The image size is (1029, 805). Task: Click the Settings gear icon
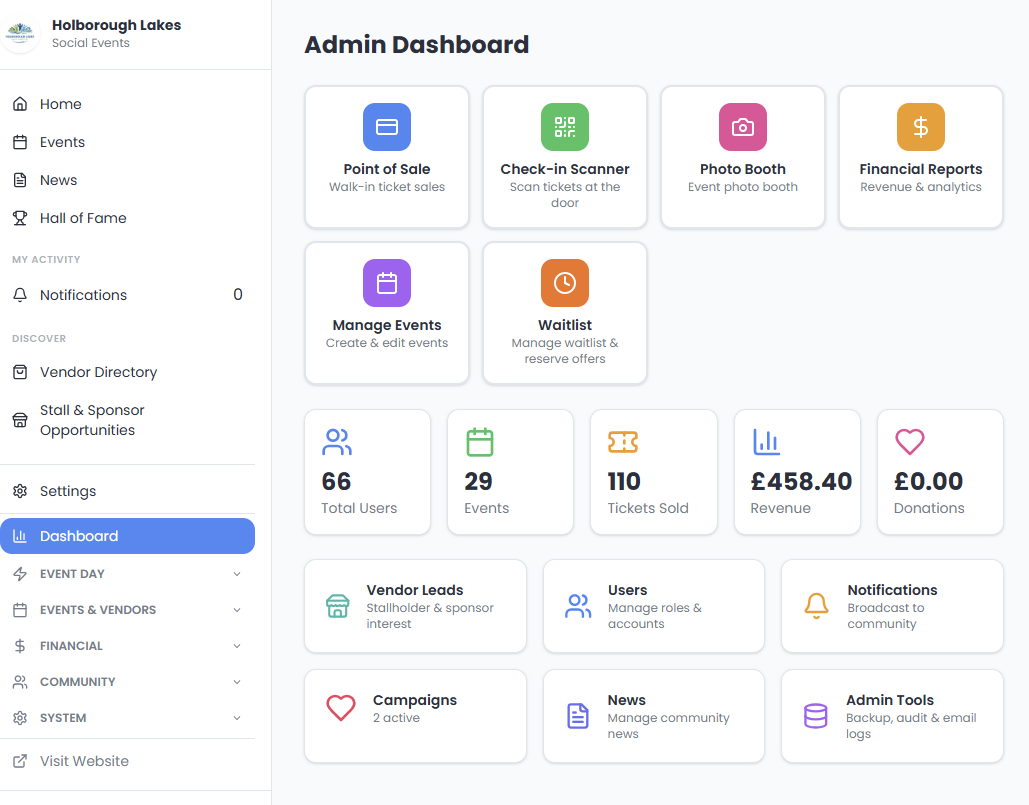(x=20, y=491)
